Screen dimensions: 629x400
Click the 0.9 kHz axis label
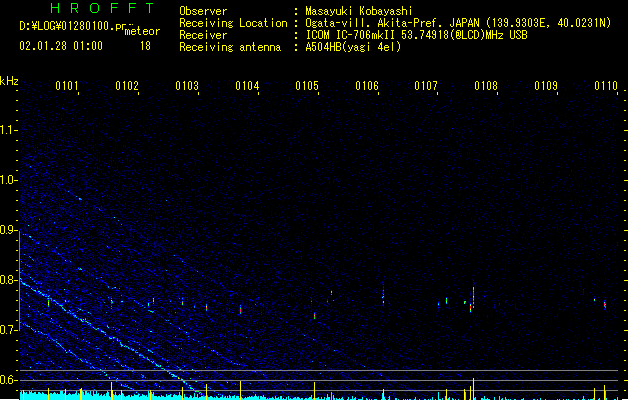[8, 229]
